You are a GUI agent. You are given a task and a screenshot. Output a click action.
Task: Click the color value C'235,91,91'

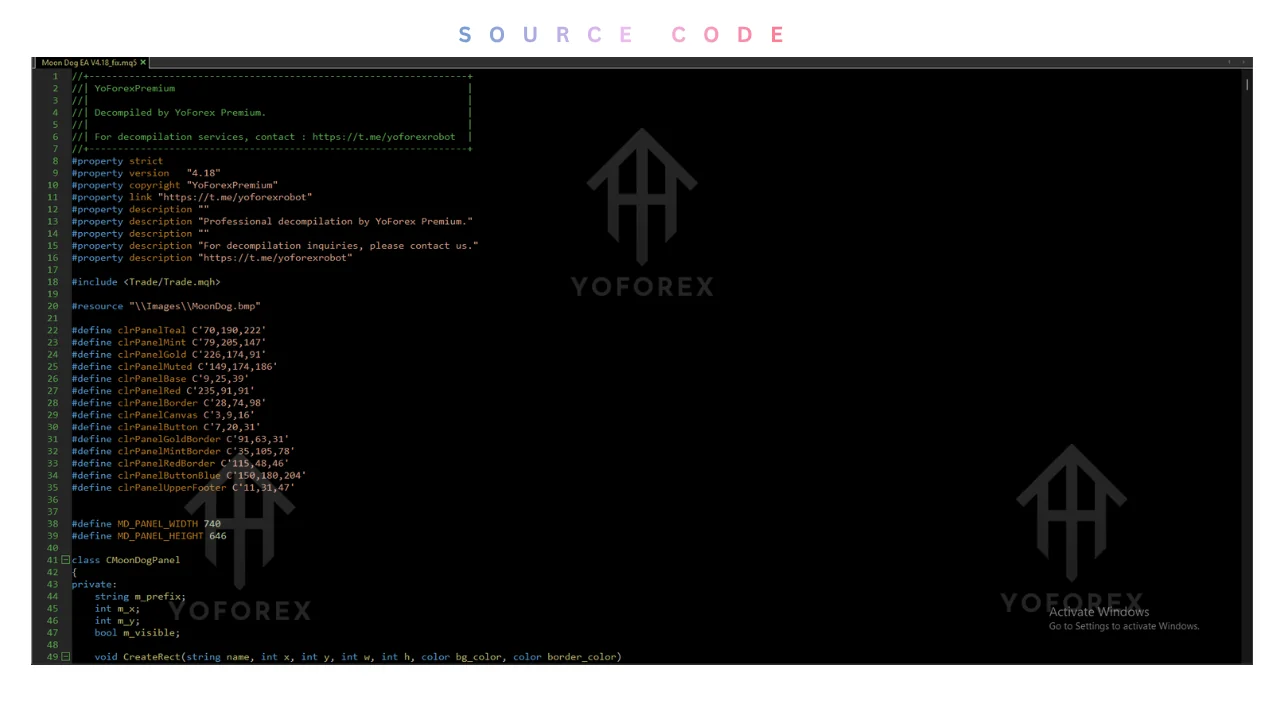click(220, 391)
